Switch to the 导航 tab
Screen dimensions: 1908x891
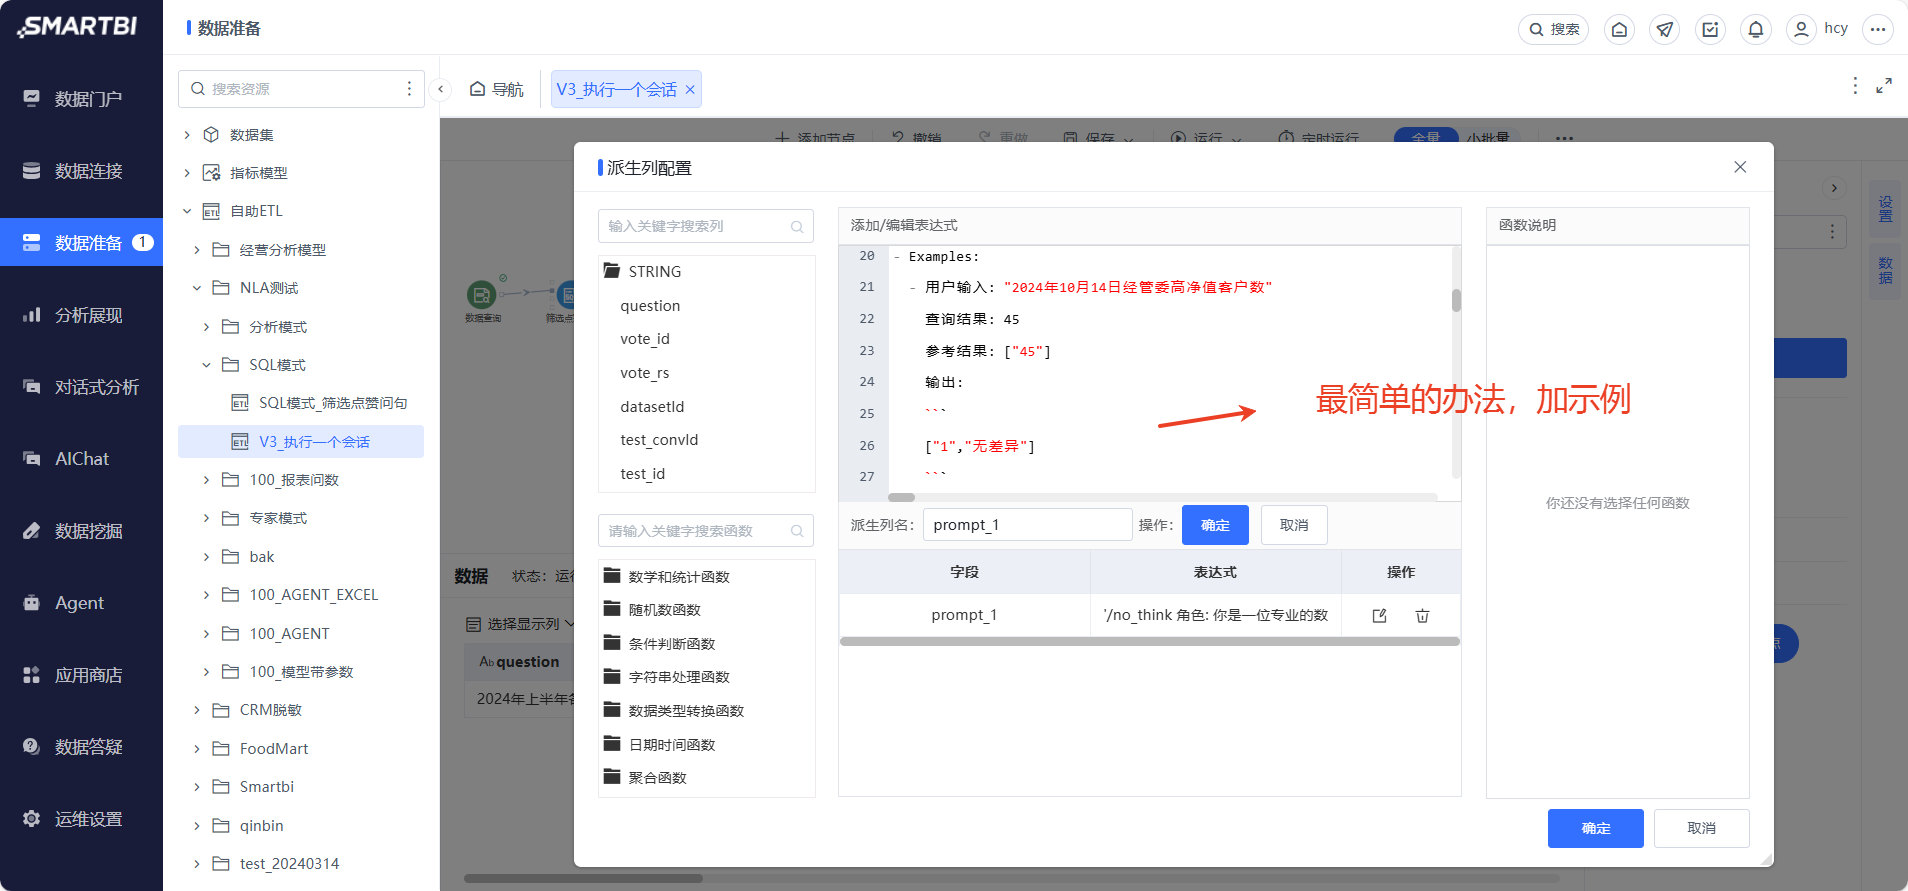tap(497, 89)
